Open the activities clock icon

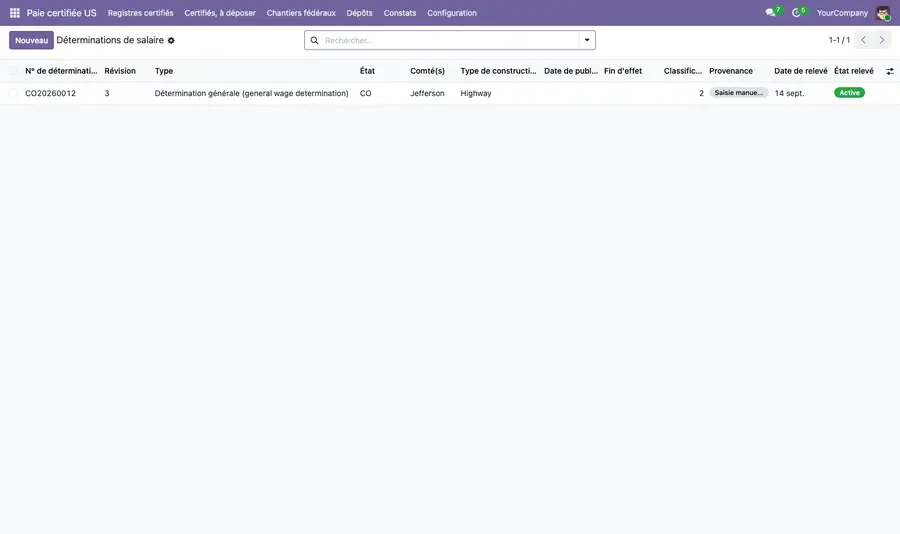click(x=796, y=13)
